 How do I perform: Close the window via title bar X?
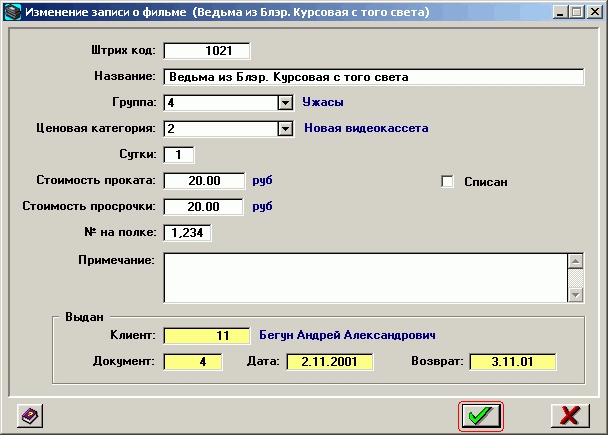(594, 12)
